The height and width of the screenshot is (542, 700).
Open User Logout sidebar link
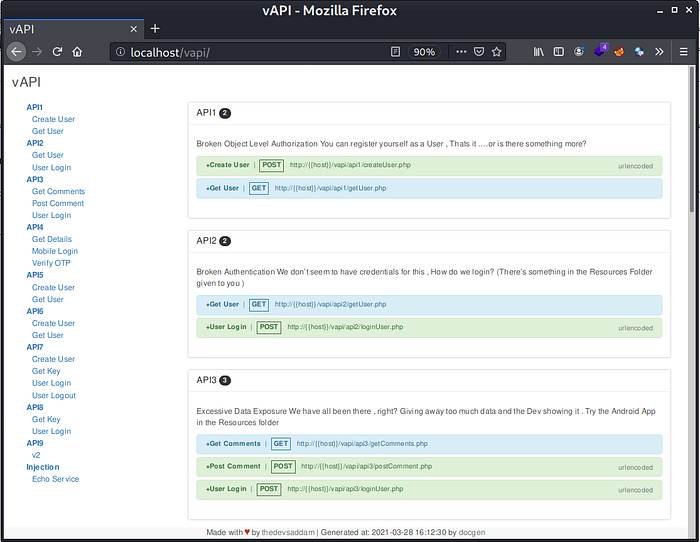[x=54, y=395]
